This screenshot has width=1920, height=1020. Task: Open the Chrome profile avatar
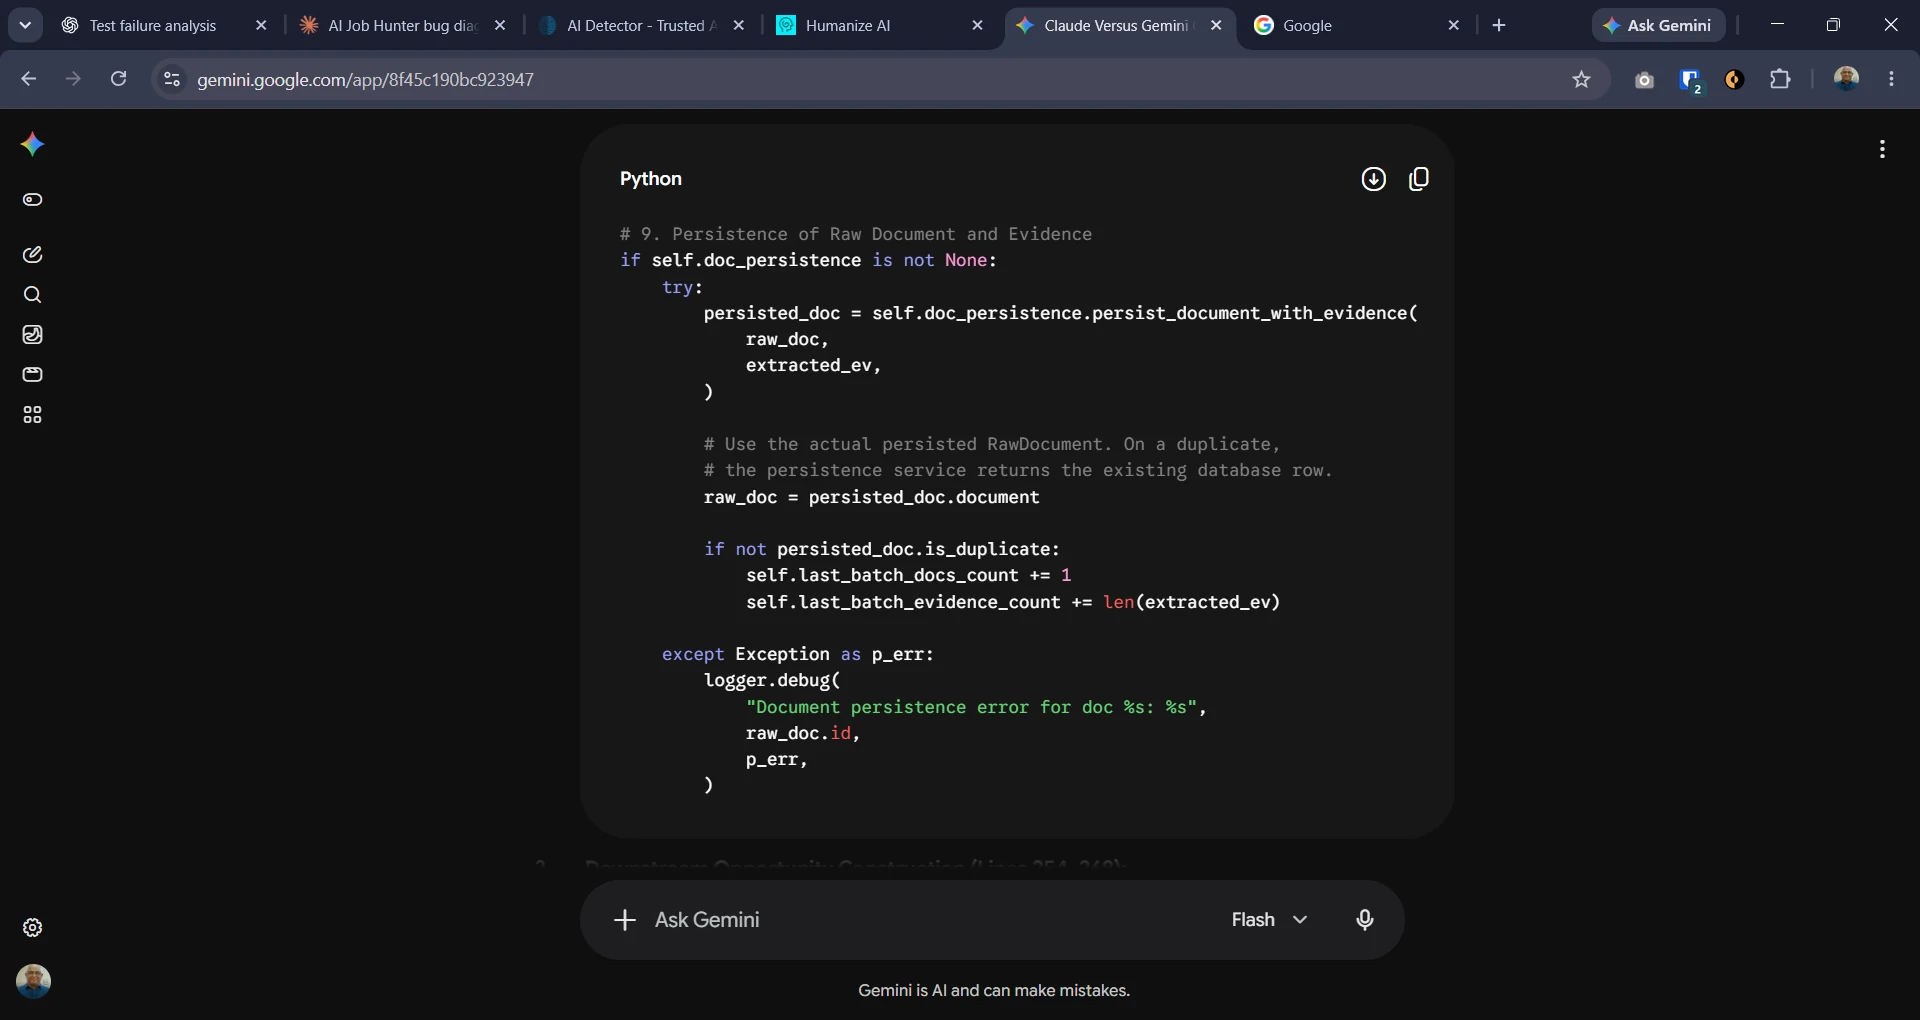click(1846, 79)
